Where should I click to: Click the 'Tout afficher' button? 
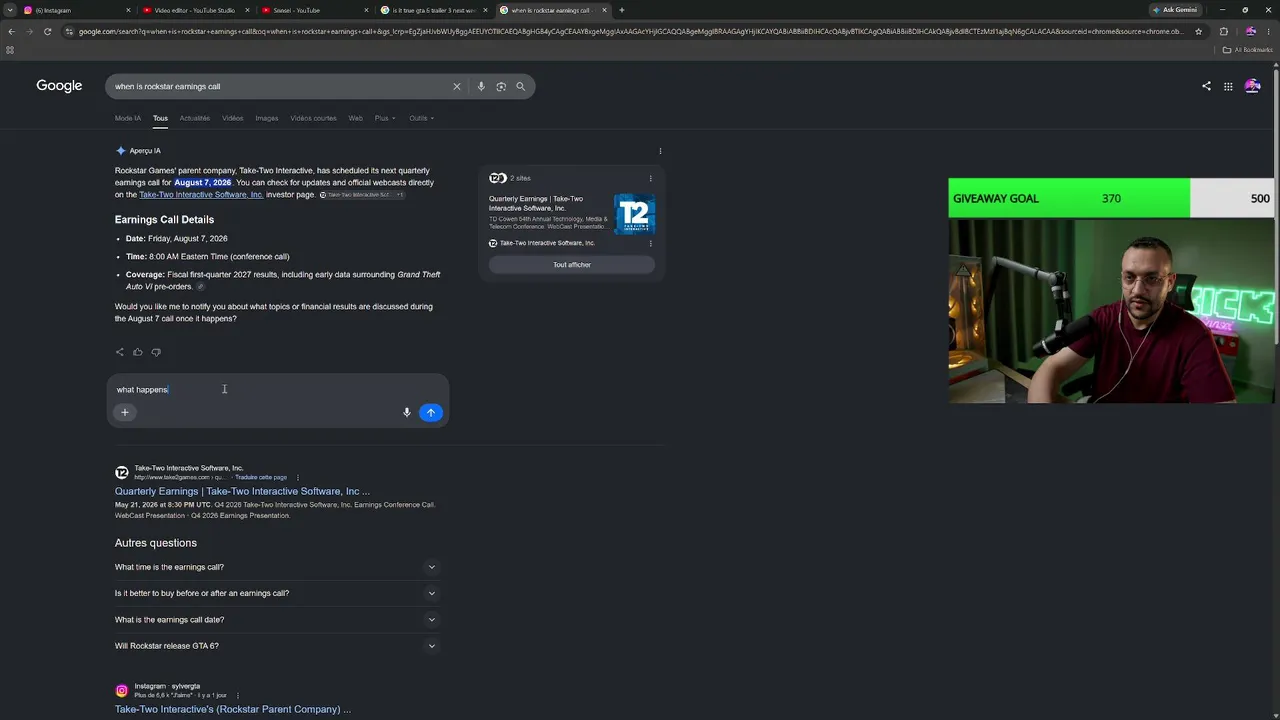pos(572,265)
